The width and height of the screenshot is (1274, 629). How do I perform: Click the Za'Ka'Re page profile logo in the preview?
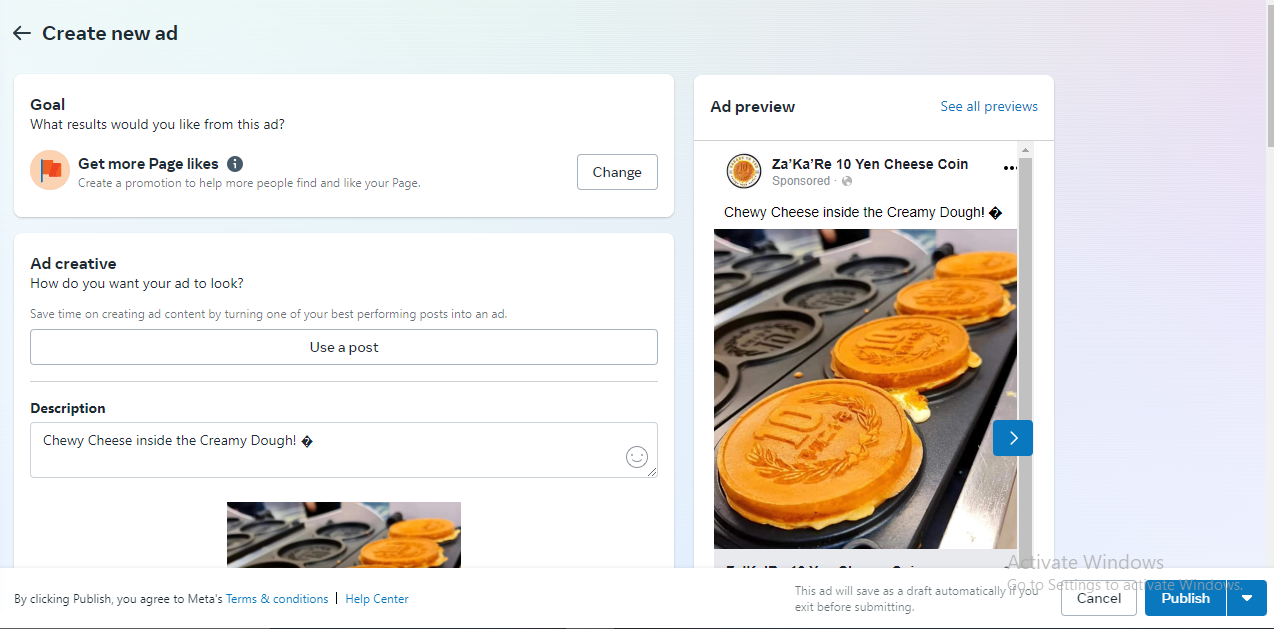tap(743, 171)
